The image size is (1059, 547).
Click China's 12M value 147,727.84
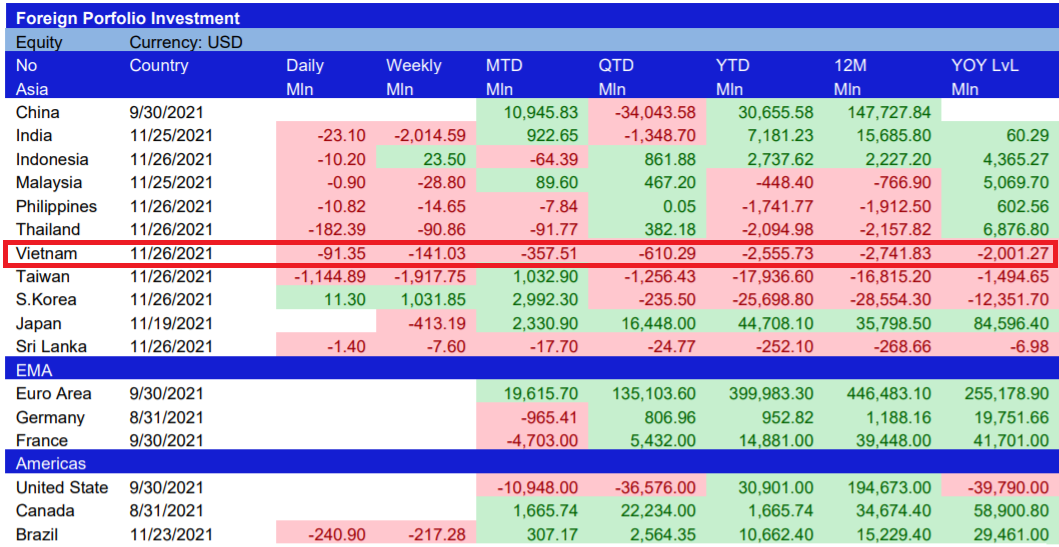(888, 112)
